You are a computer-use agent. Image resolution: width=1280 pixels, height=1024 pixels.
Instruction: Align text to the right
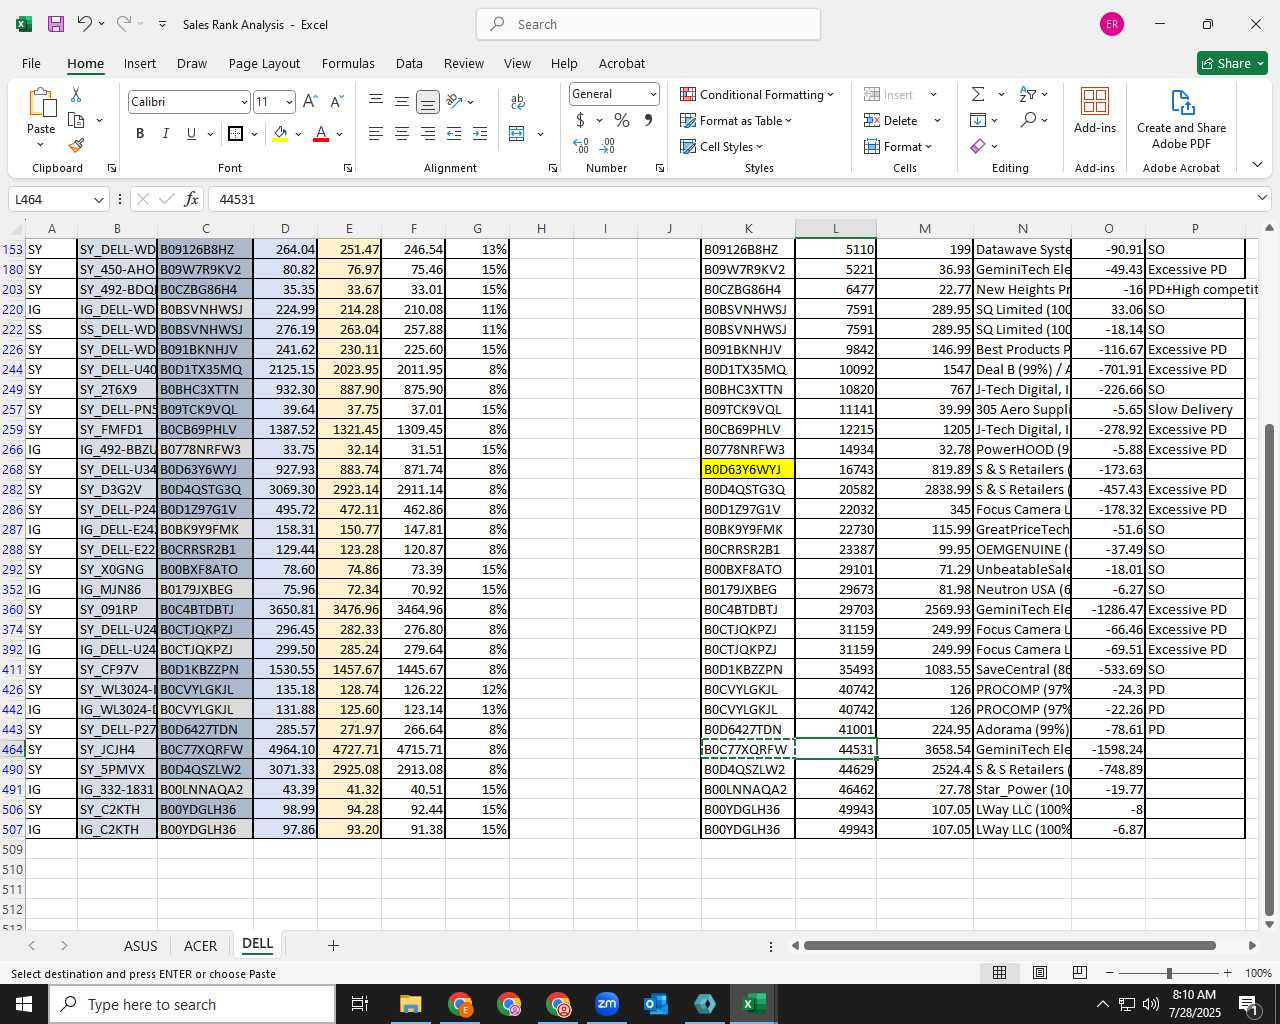pyautogui.click(x=427, y=134)
